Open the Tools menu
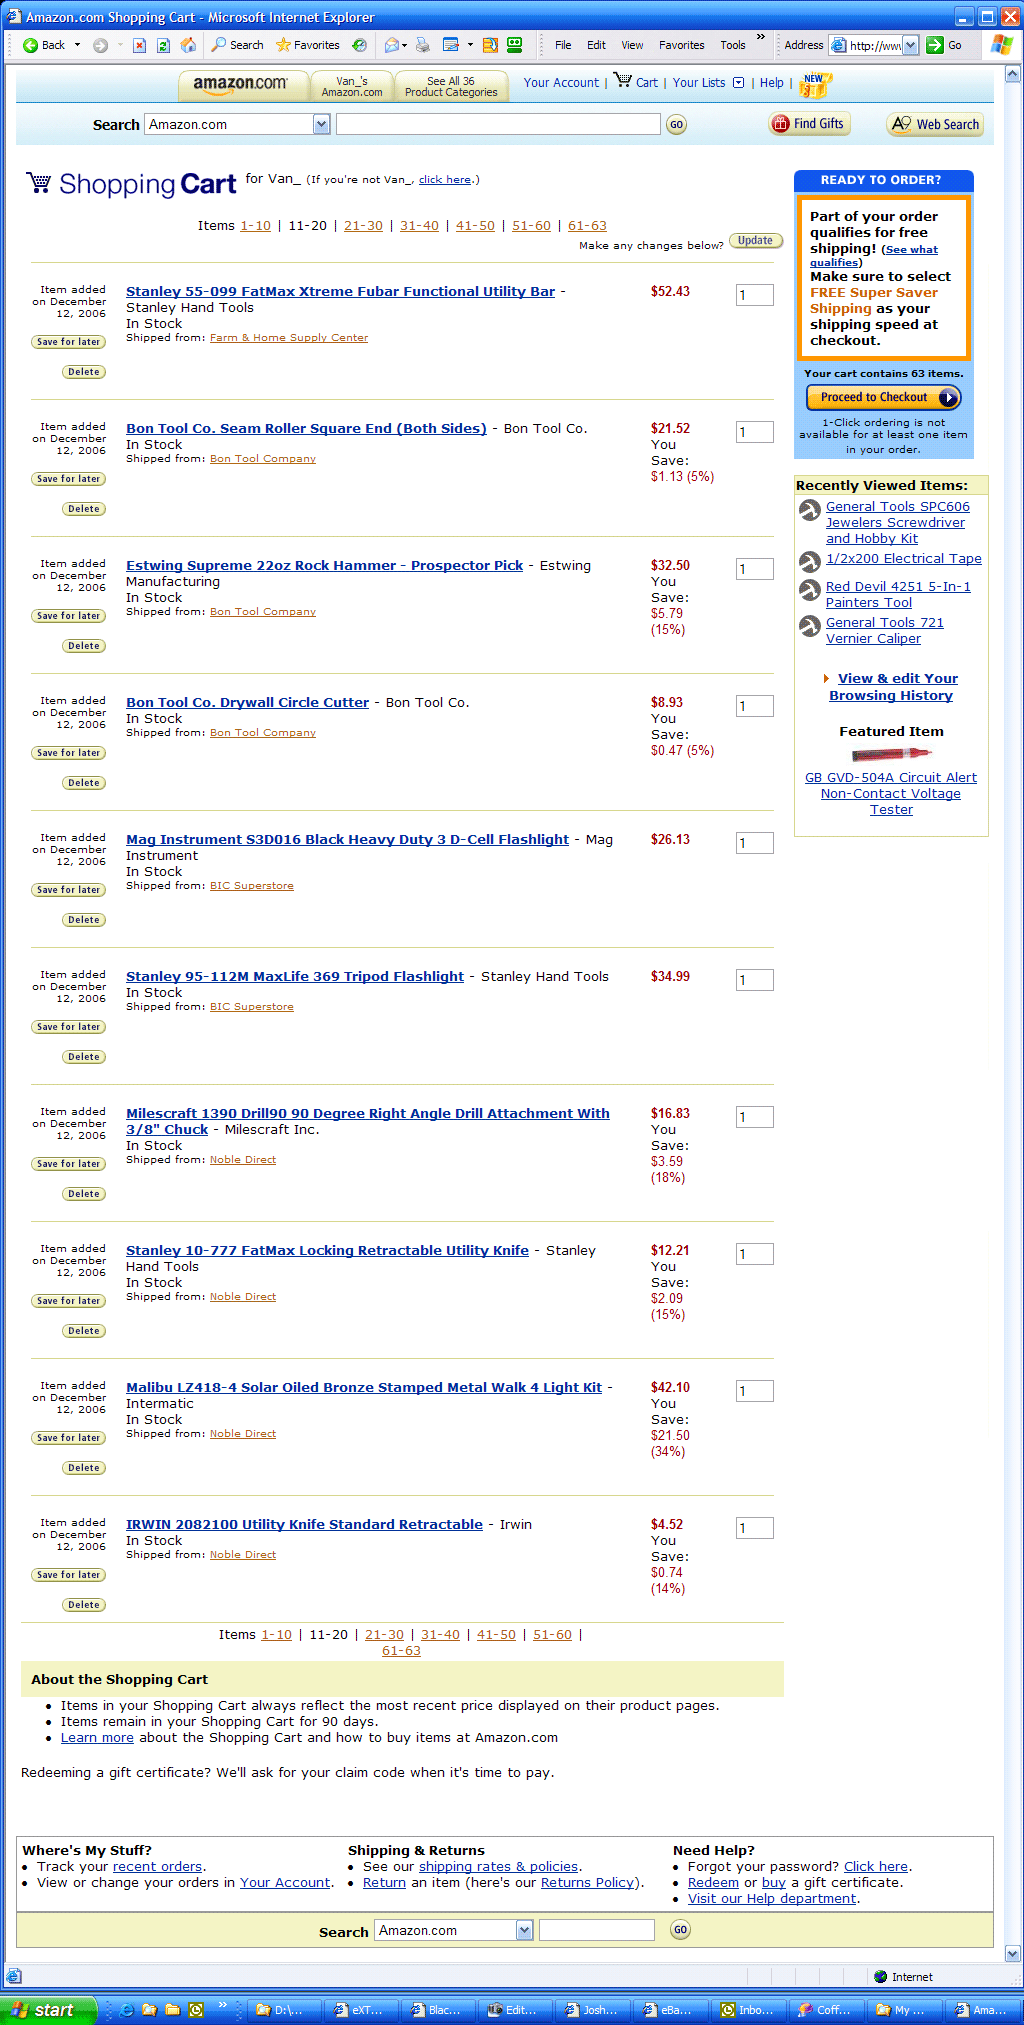The height and width of the screenshot is (2025, 1024). (x=732, y=45)
